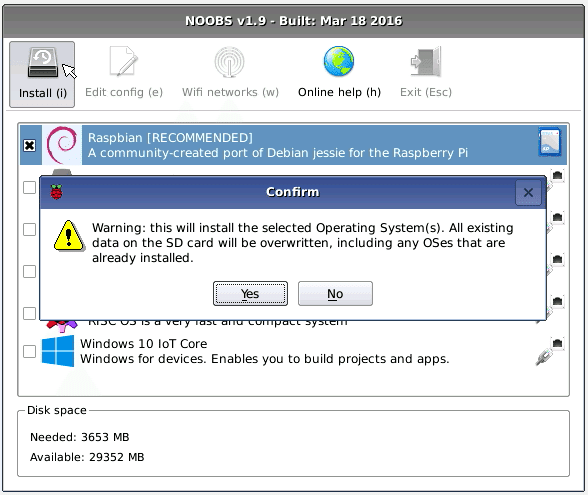Tick the checkbox just above Windows 10 IoT Core

coord(30,313)
